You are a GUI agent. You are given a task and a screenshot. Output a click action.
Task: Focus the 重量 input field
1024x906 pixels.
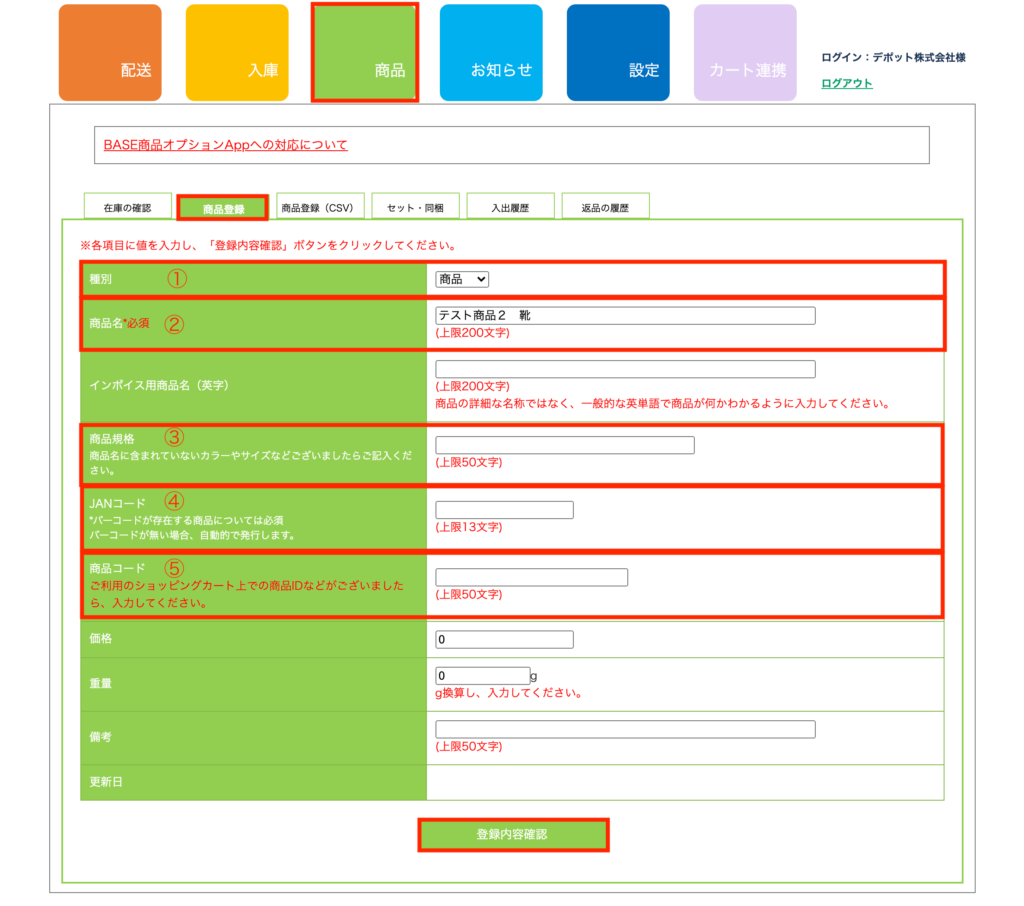point(482,675)
